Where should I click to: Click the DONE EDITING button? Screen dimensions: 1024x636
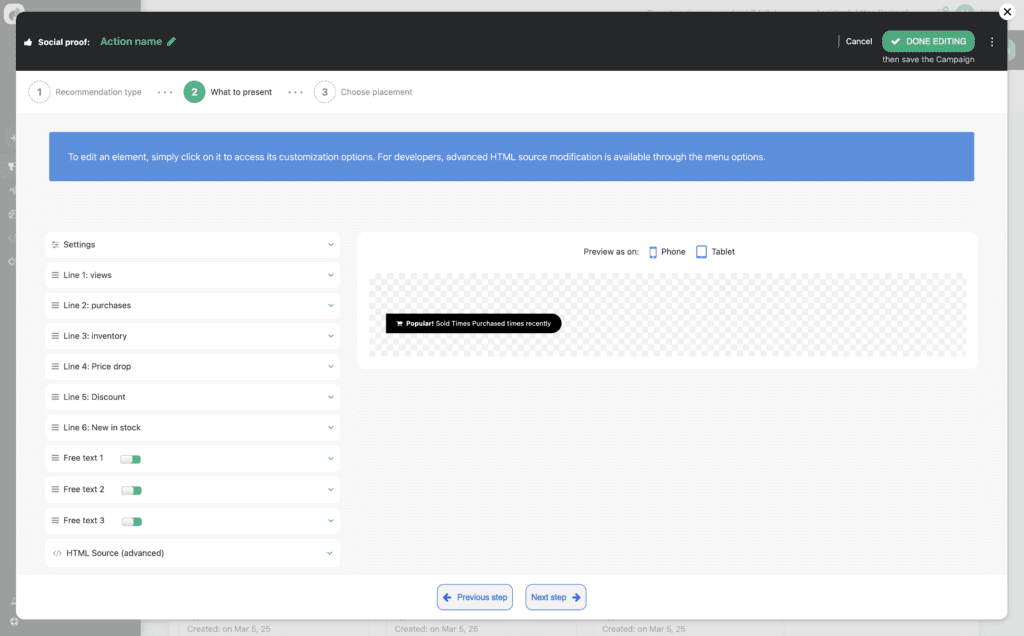pyautogui.click(x=928, y=41)
